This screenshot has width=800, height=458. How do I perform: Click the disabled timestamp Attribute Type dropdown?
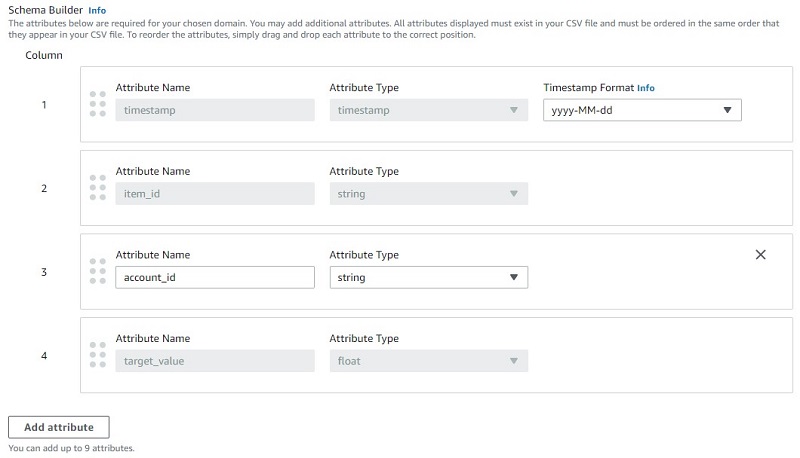(429, 110)
